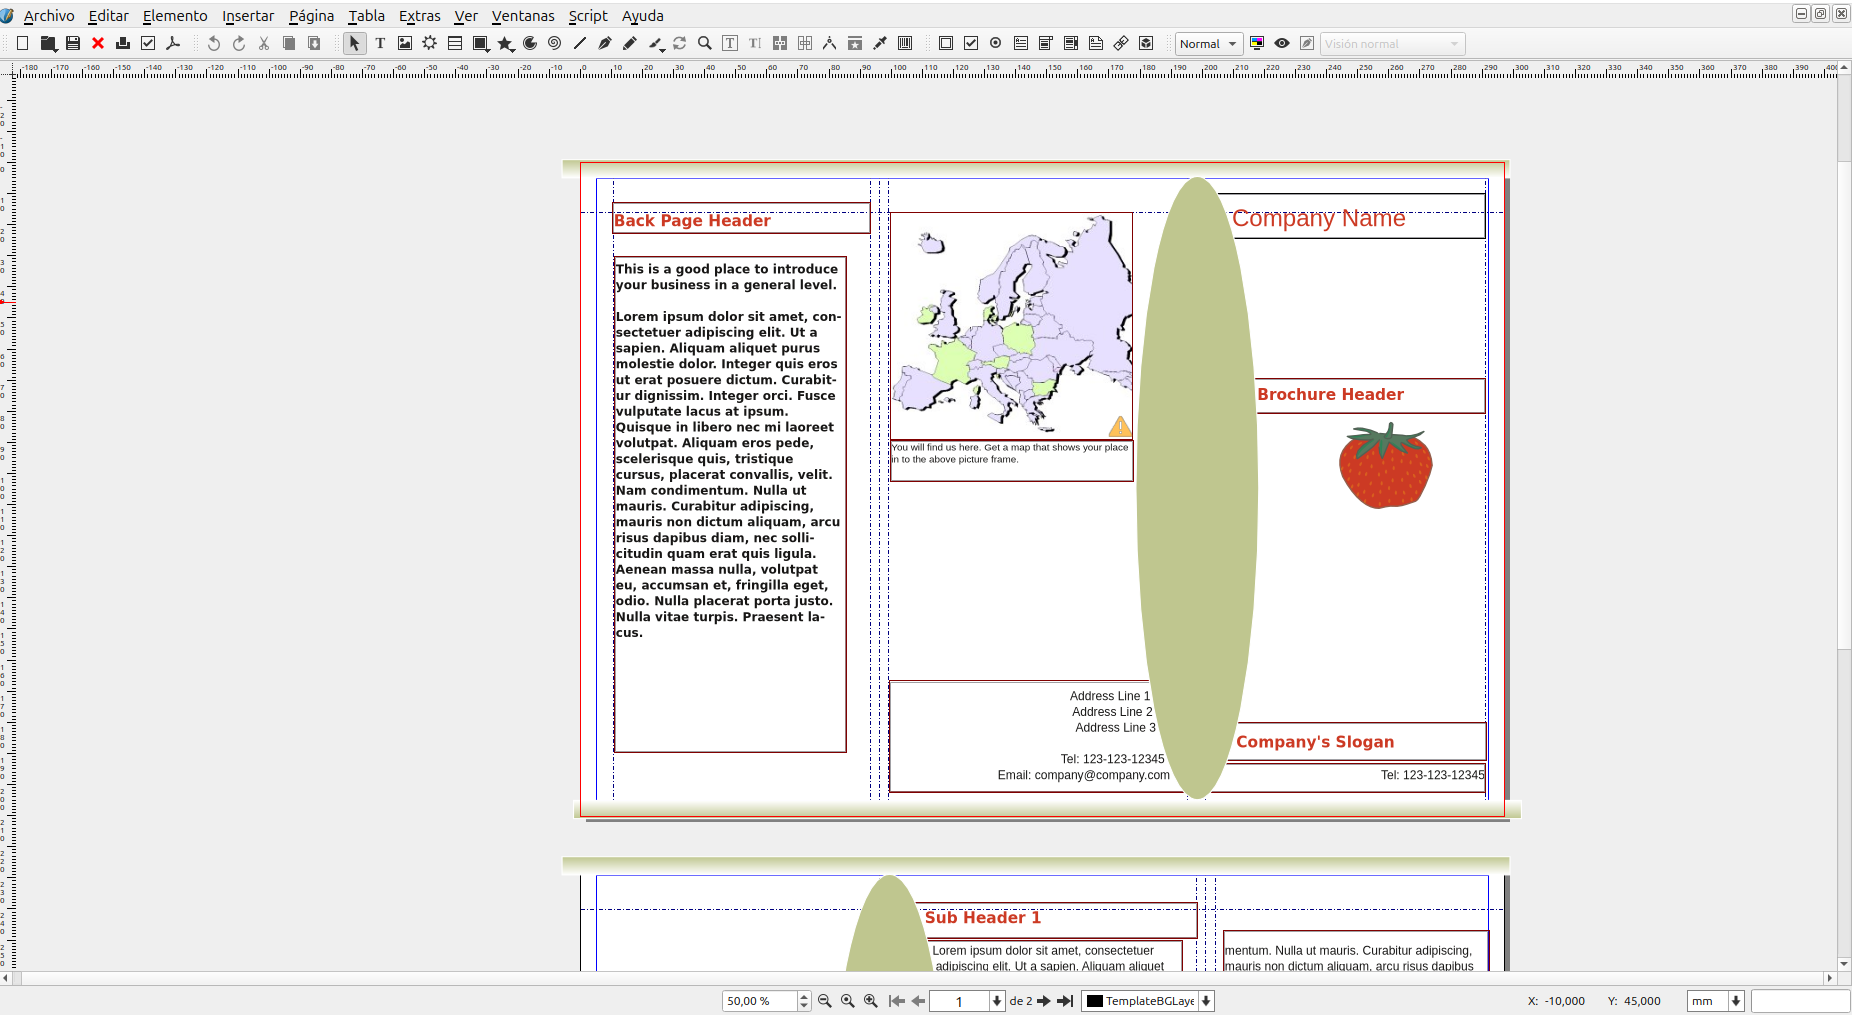This screenshot has width=1852, height=1015.
Task: Click the strawberry image on the page
Action: [x=1386, y=466]
